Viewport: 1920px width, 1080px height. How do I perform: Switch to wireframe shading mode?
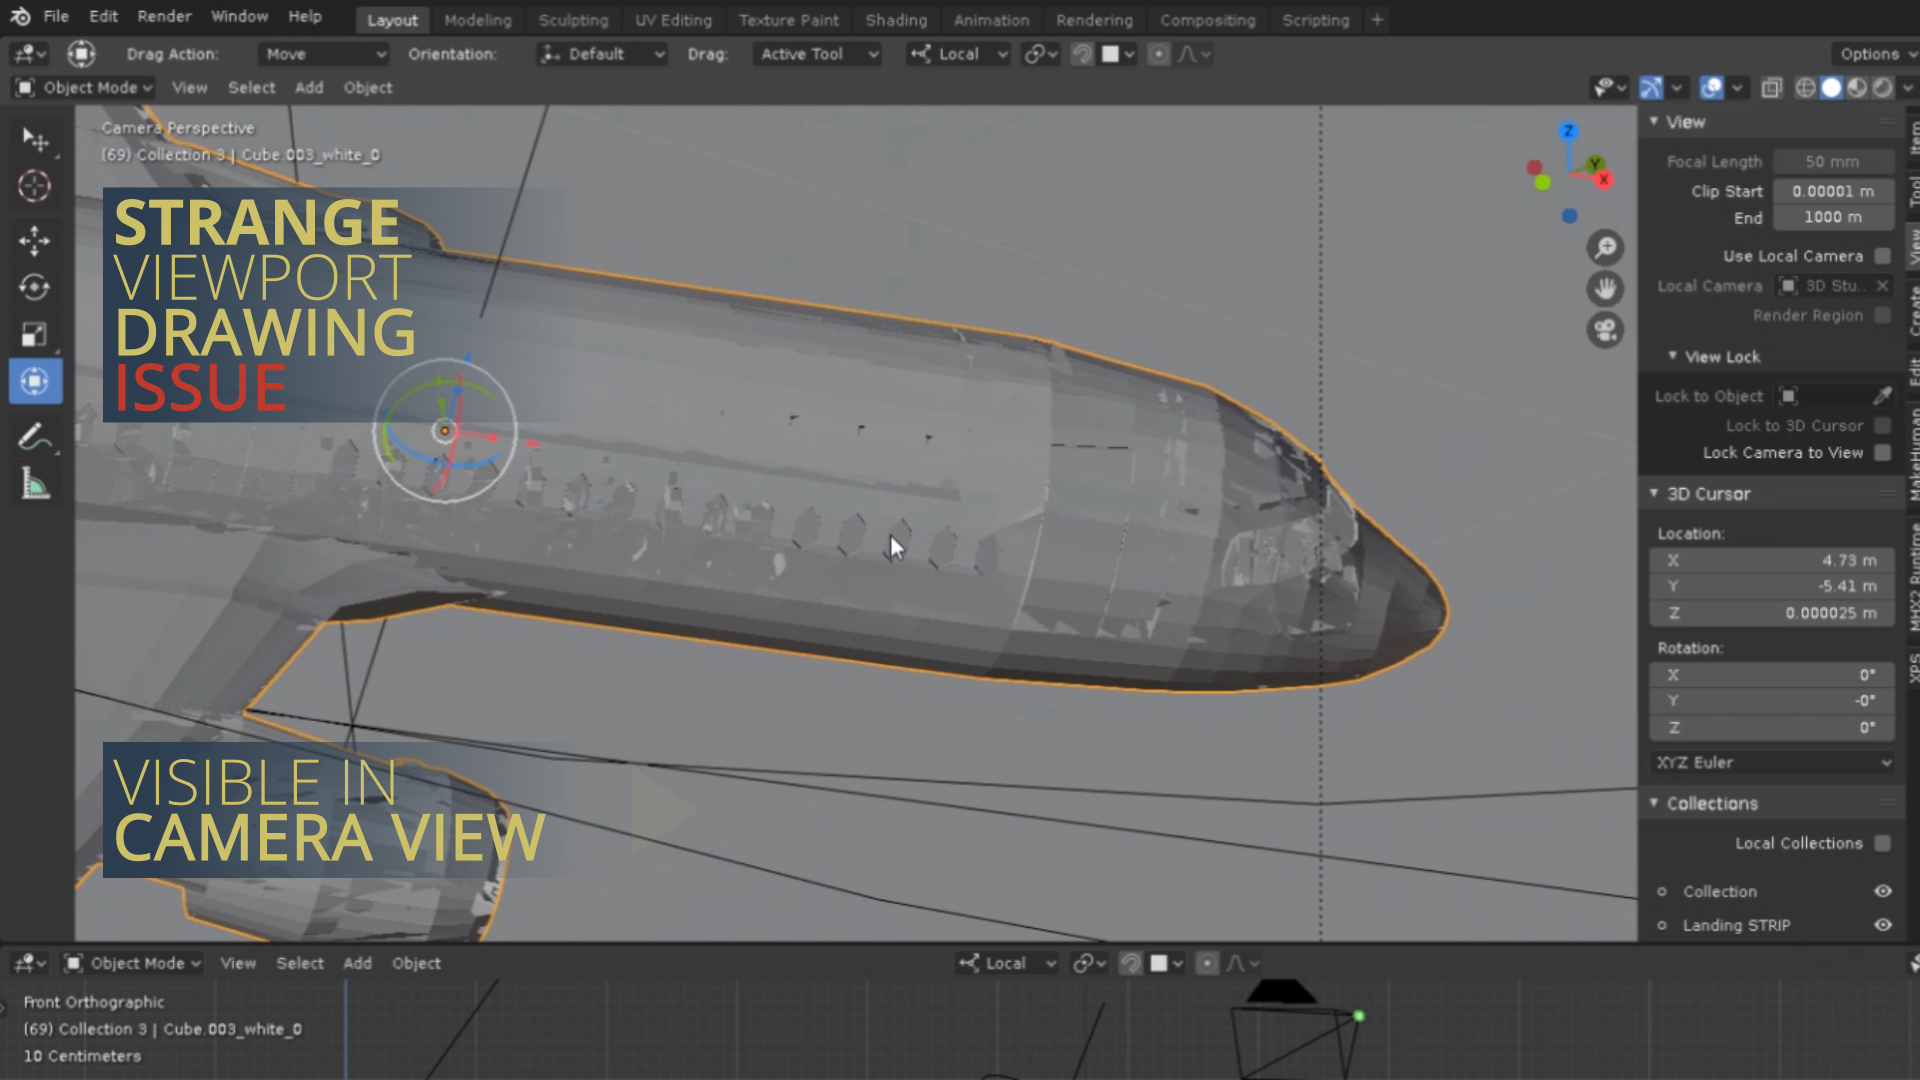point(1805,88)
